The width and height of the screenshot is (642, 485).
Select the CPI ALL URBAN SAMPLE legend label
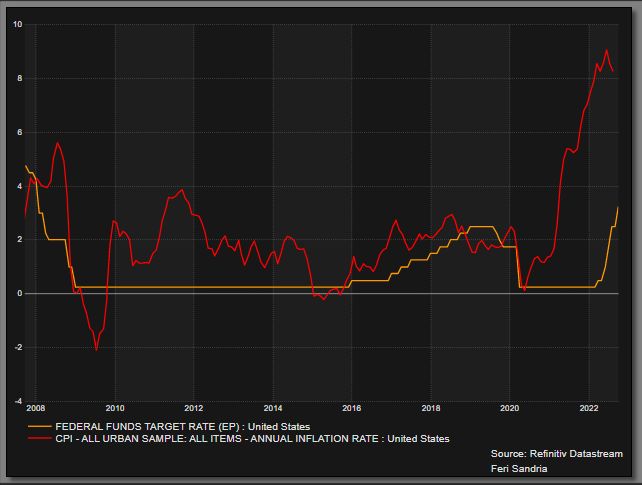[252, 439]
